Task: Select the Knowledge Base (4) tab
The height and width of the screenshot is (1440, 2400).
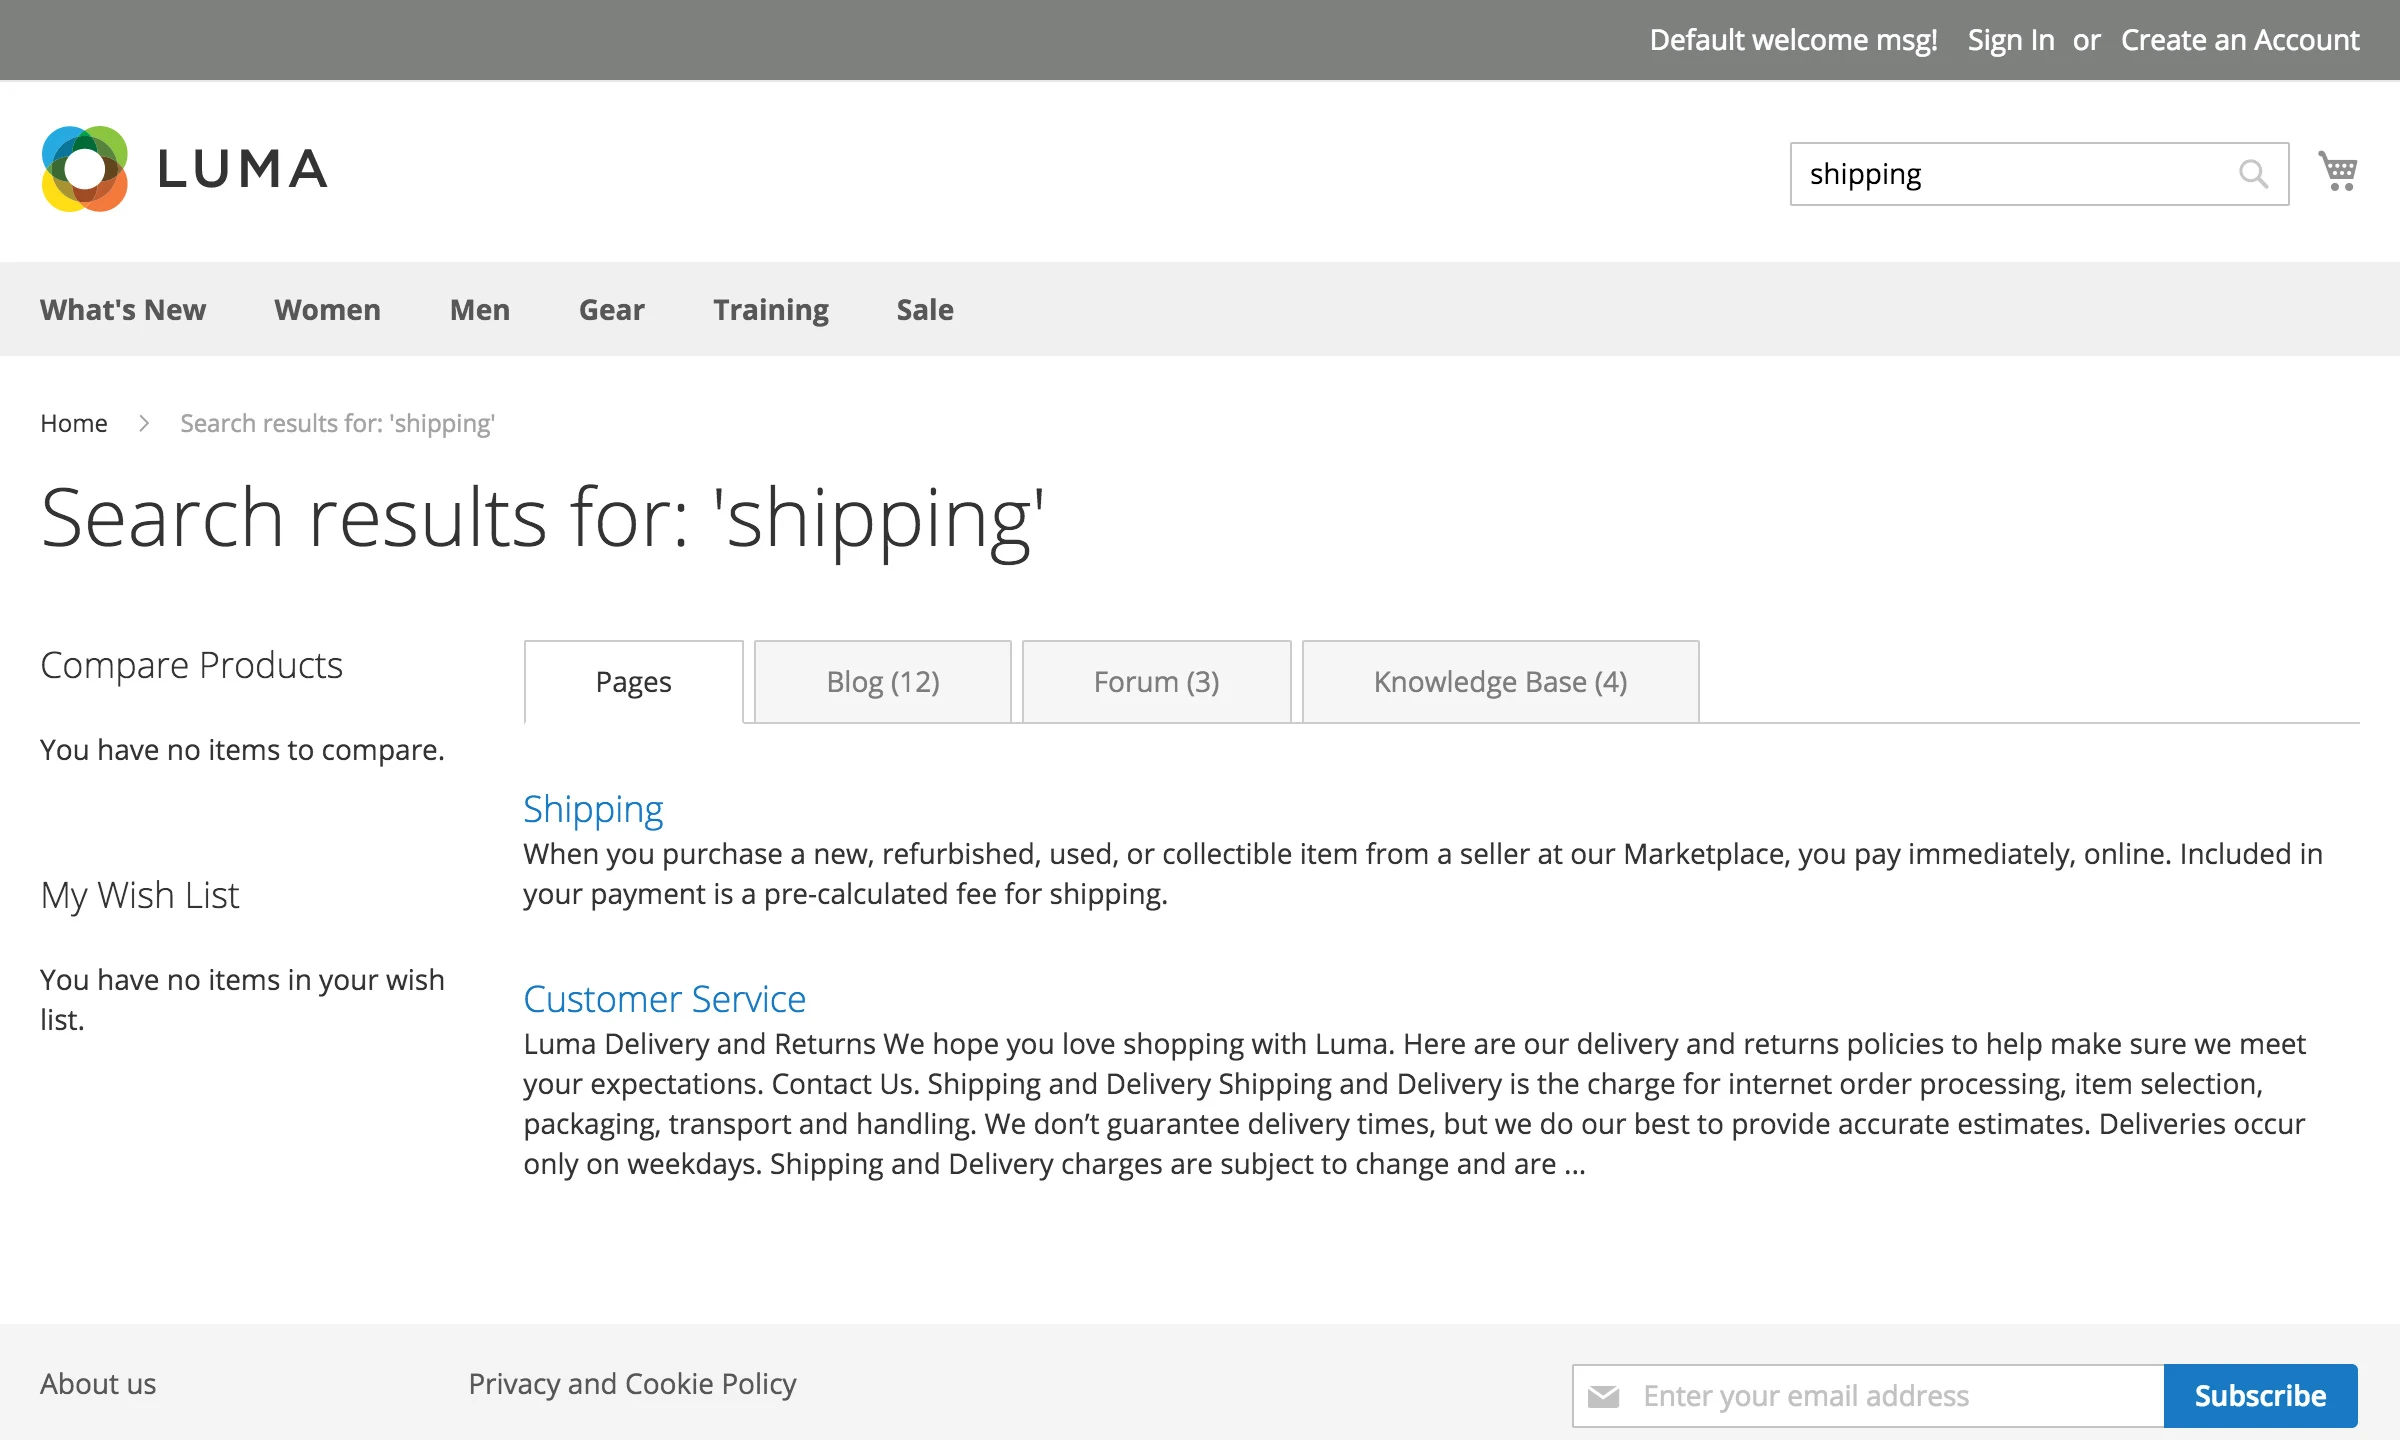Action: 1500,682
